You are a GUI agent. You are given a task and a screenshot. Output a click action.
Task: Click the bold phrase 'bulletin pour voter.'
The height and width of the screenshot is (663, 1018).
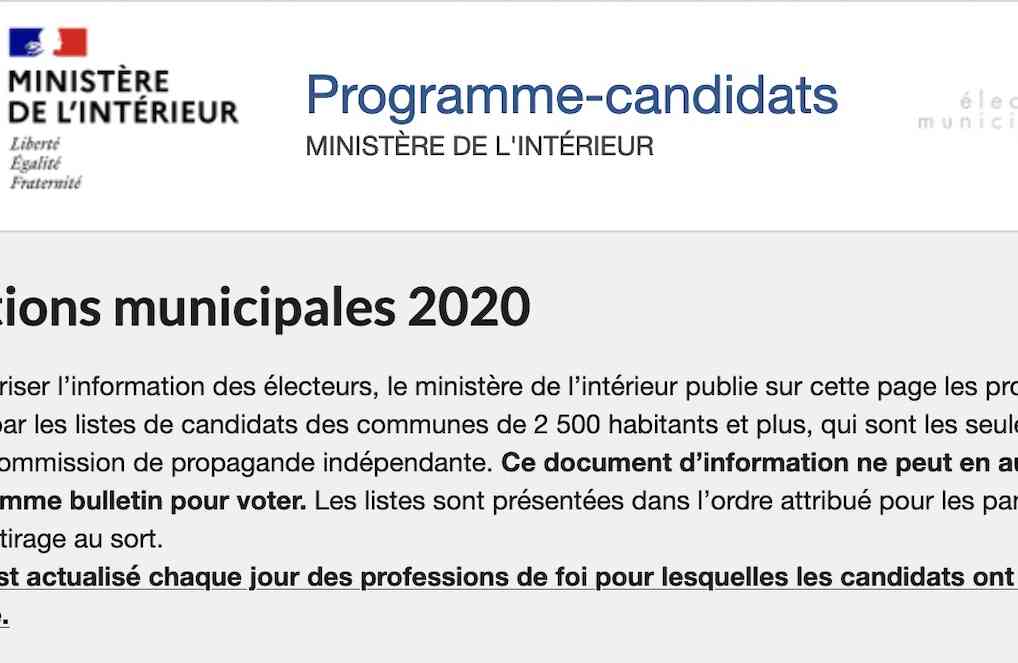[188, 501]
